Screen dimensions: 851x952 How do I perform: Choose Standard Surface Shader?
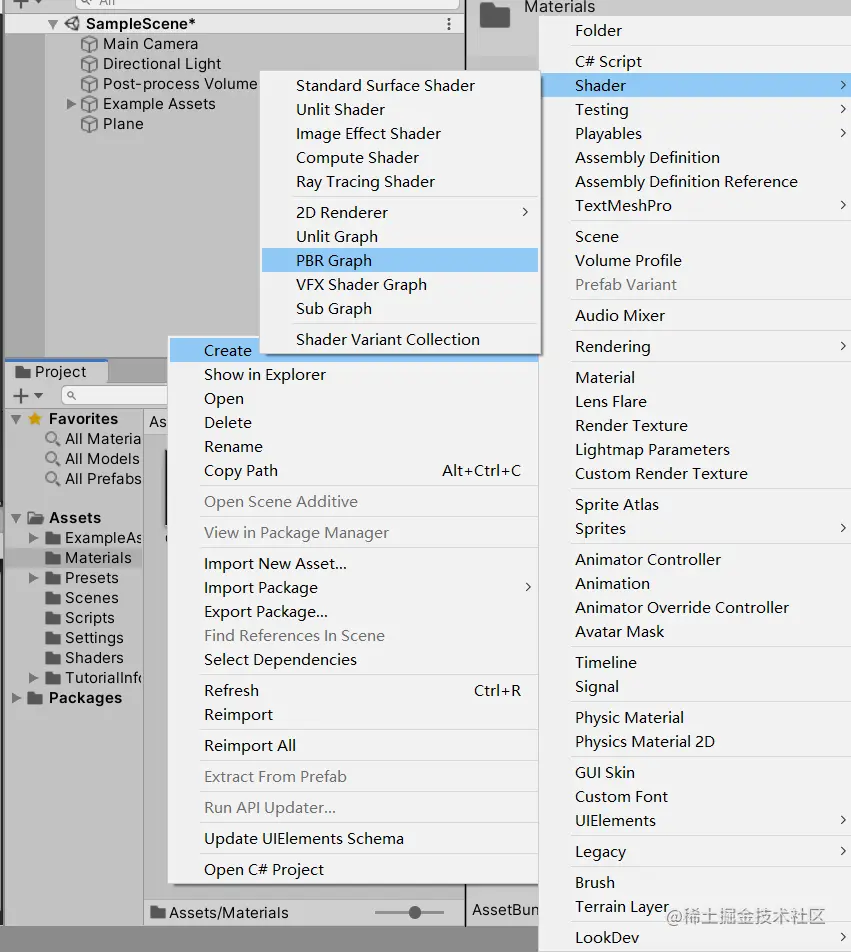400,86
